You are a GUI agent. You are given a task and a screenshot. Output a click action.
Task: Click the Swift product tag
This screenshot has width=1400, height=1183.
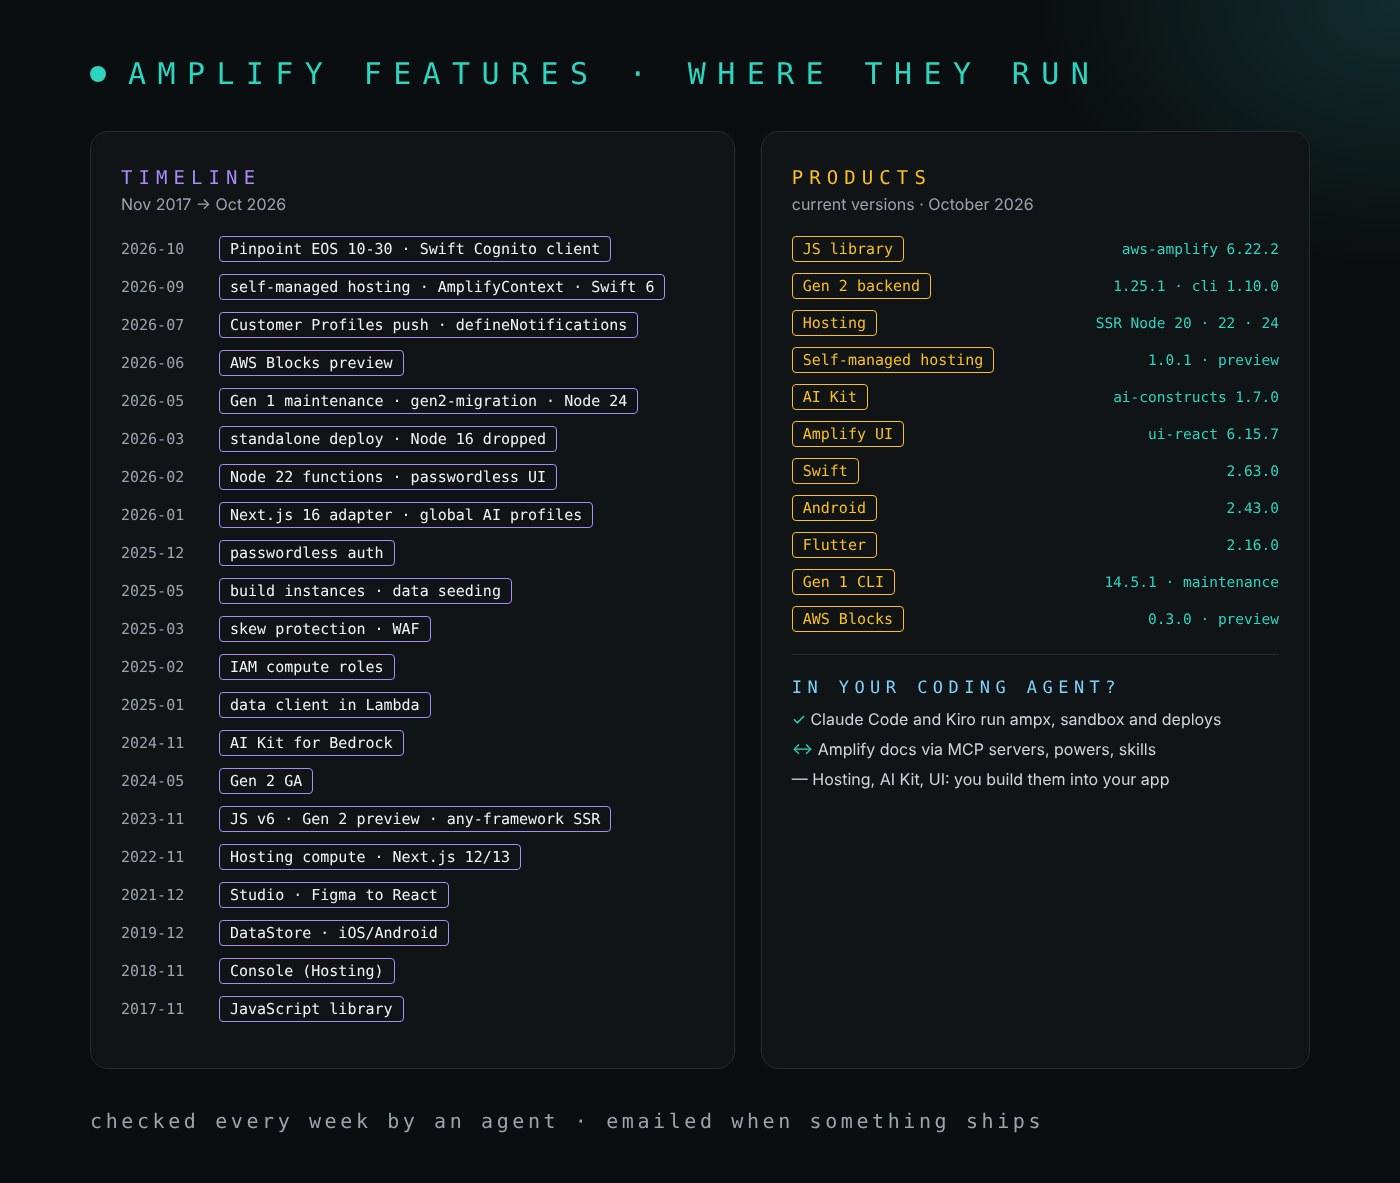tap(825, 471)
